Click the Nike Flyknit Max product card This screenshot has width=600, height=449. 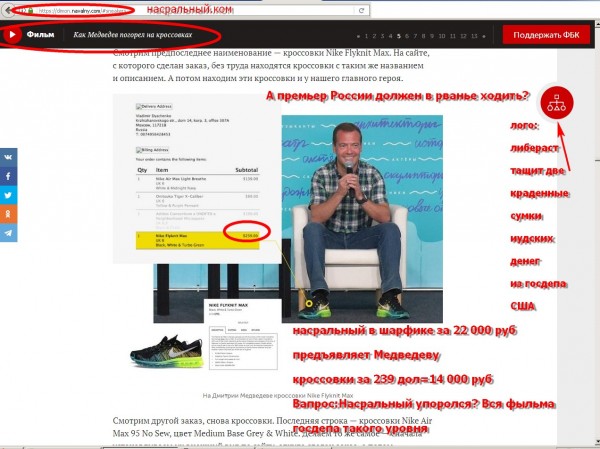pos(243,335)
